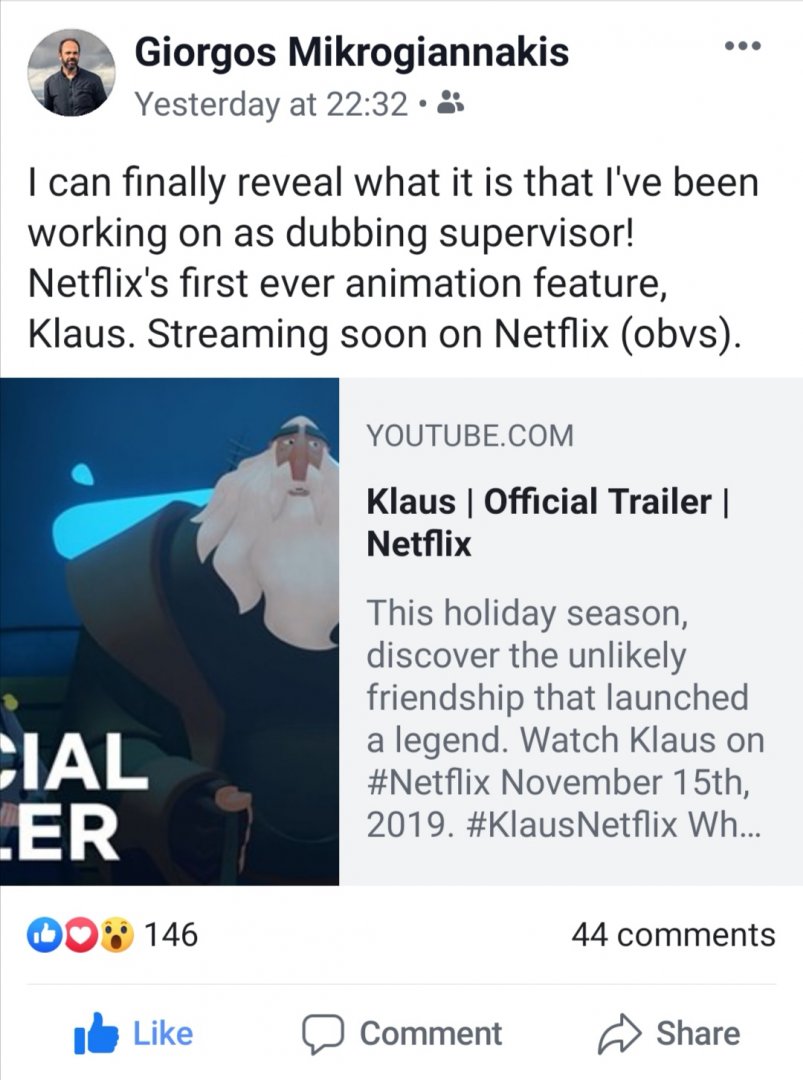Tap the share arrow icon

(618, 1034)
